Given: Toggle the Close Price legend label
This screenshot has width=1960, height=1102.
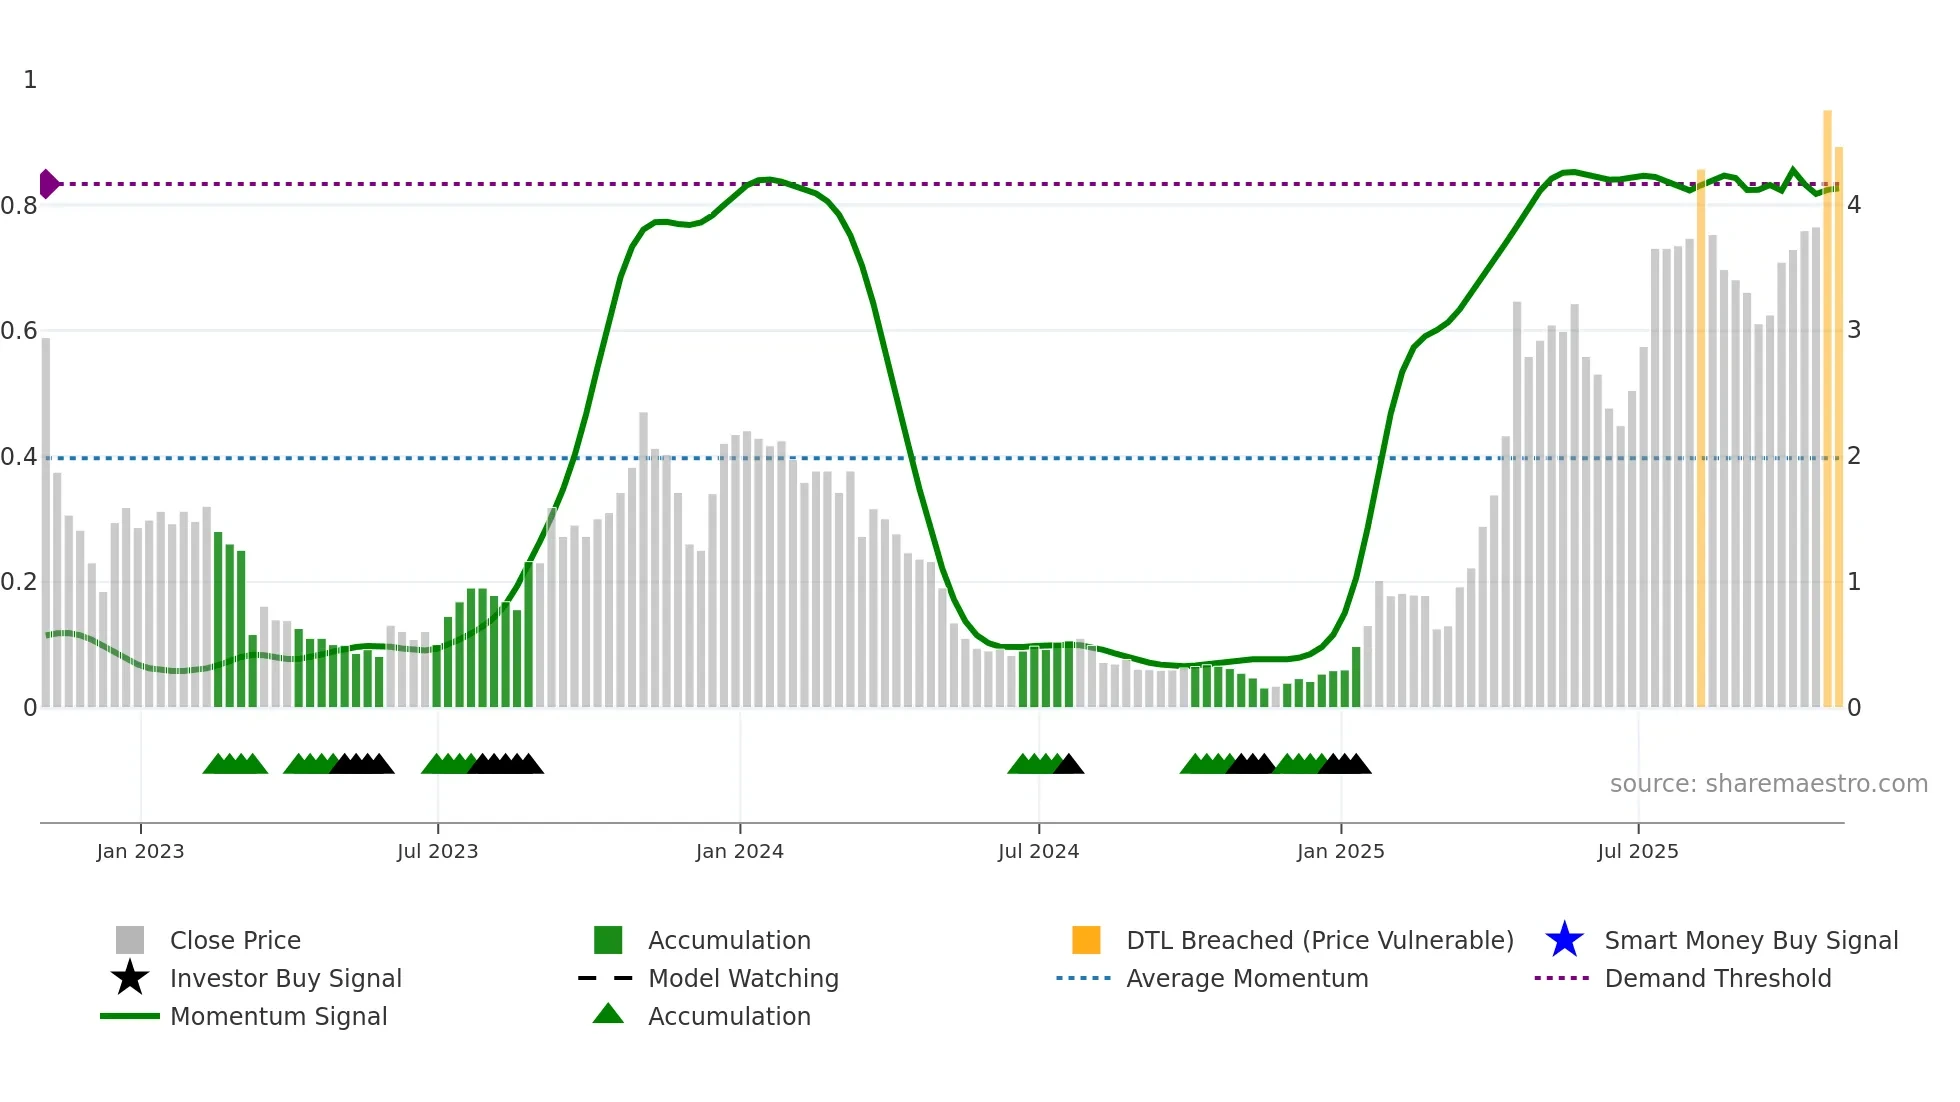Looking at the screenshot, I should pyautogui.click(x=235, y=940).
